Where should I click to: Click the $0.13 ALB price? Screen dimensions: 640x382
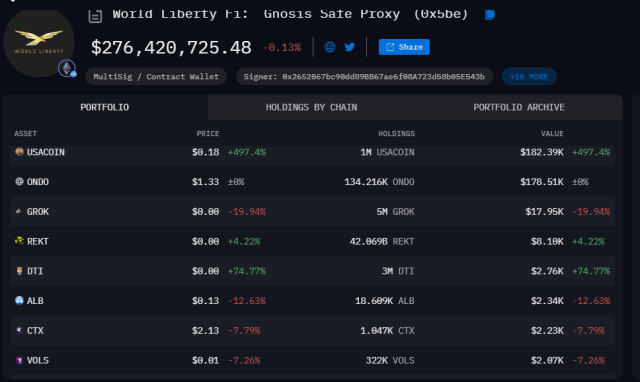(x=205, y=301)
